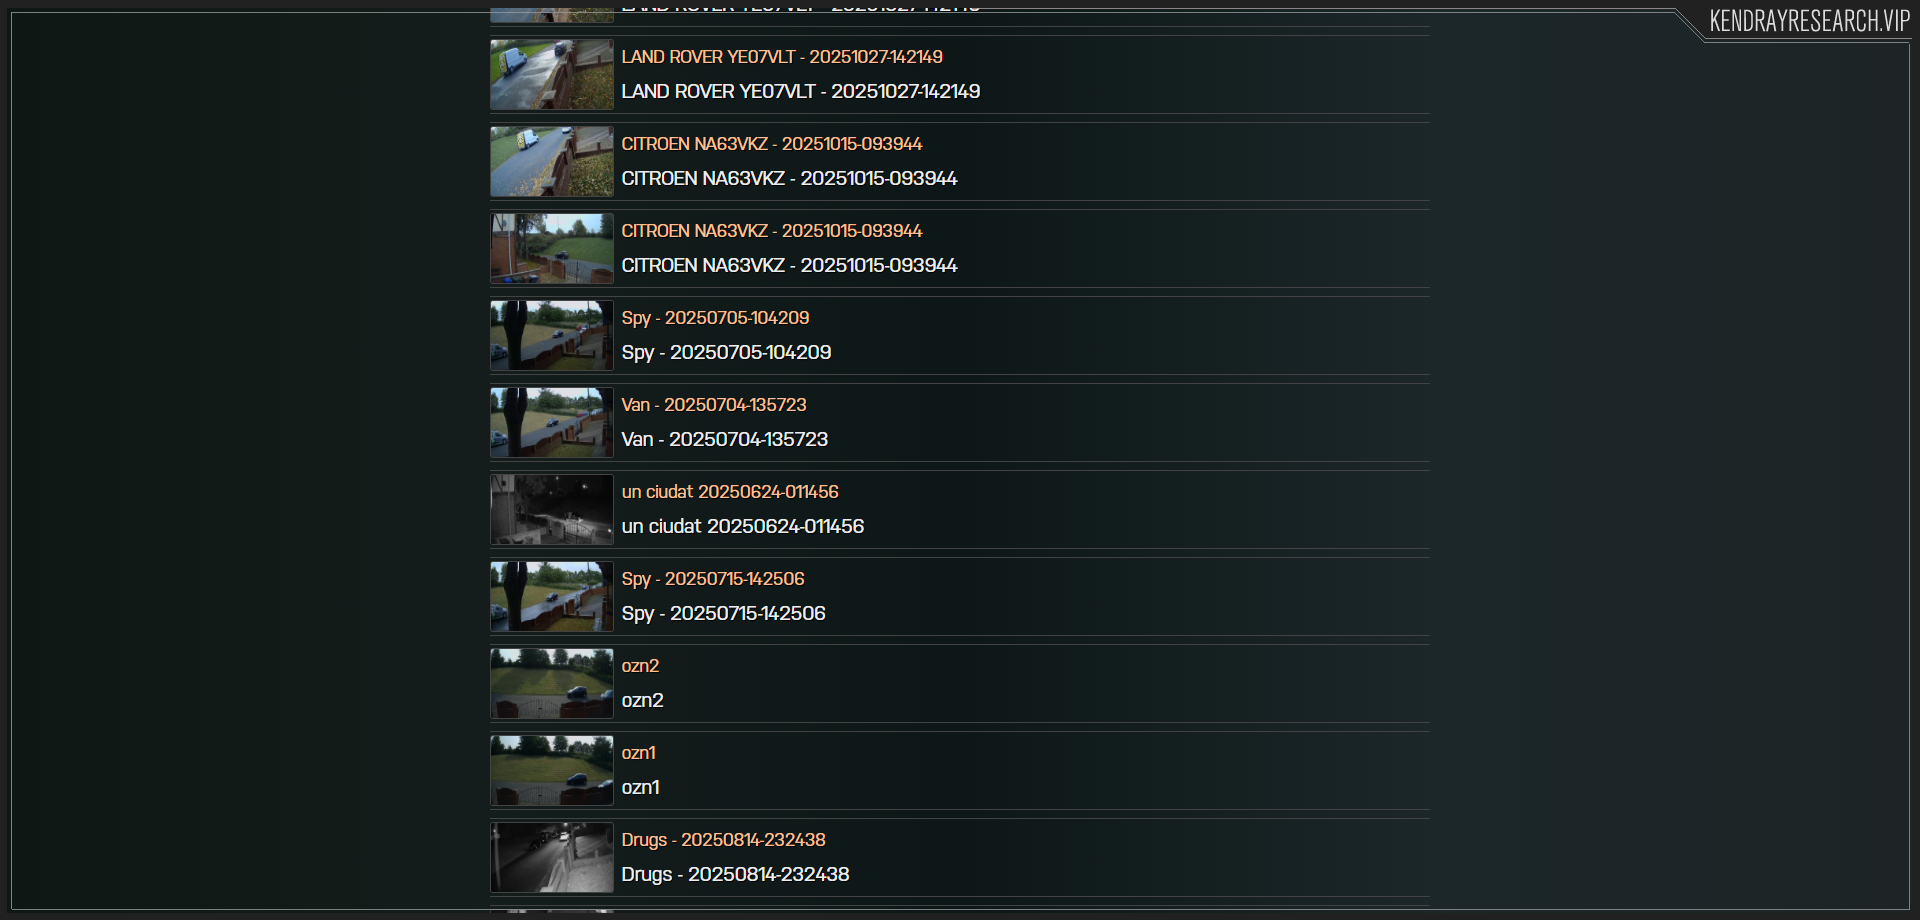Select the white Drugs - 20250814-232438 description
Viewport: 1920px width, 920px height.
pyautogui.click(x=736, y=874)
